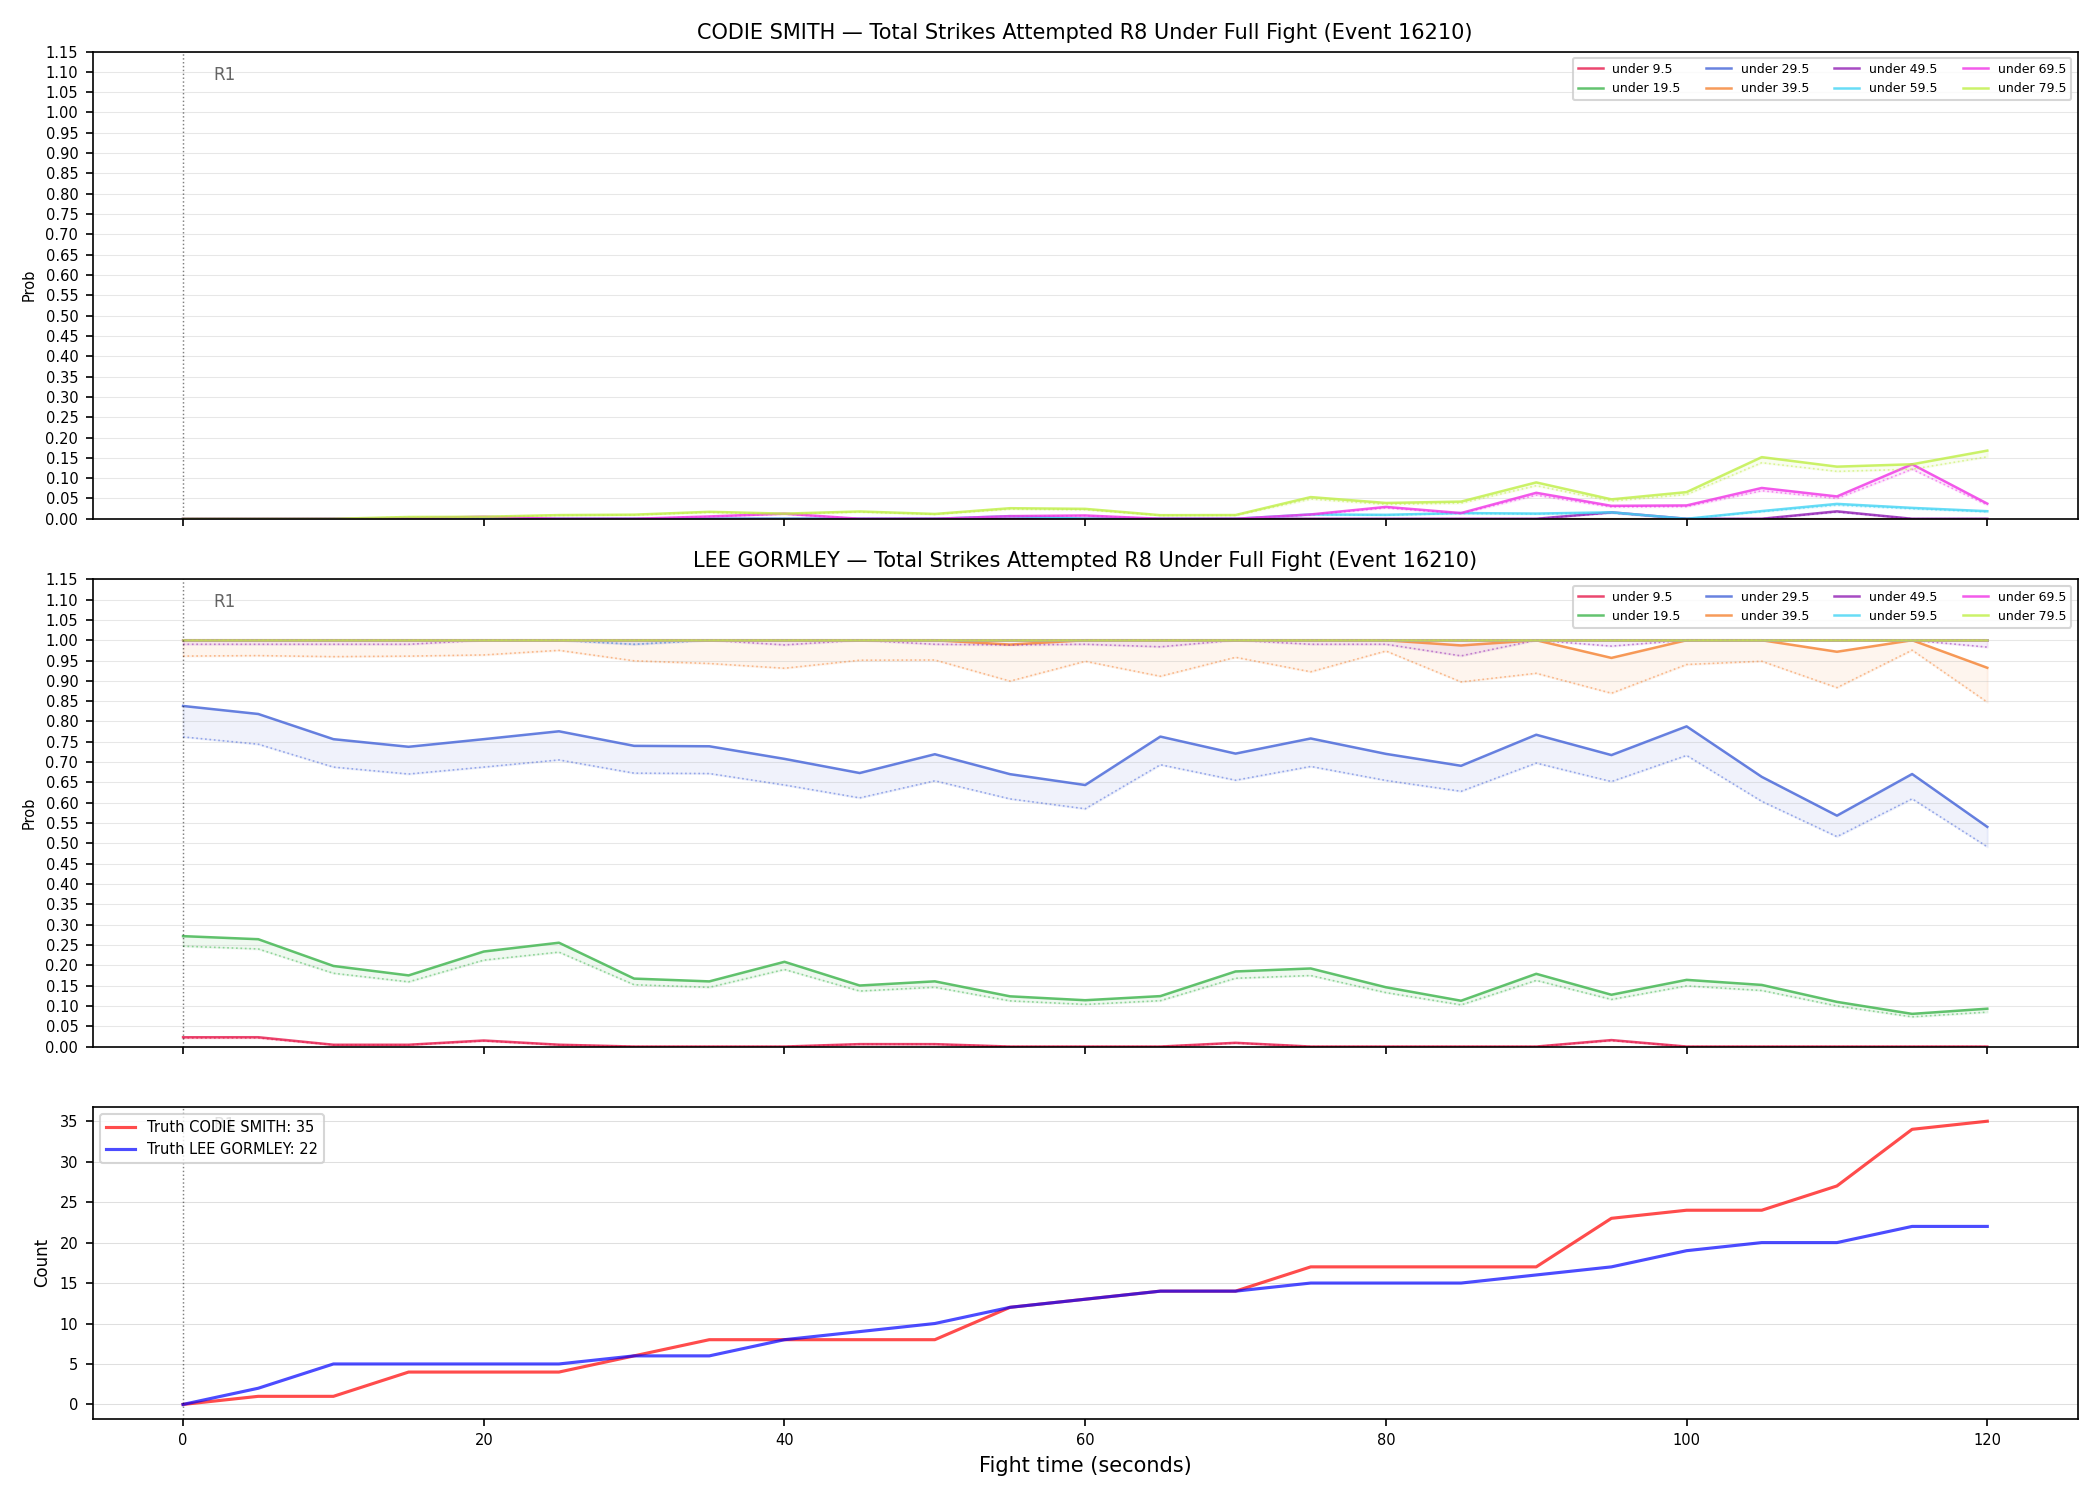2100x1500 pixels.
Task: Click the 'Fight time (seconds)' axis label
Action: point(1085,1465)
